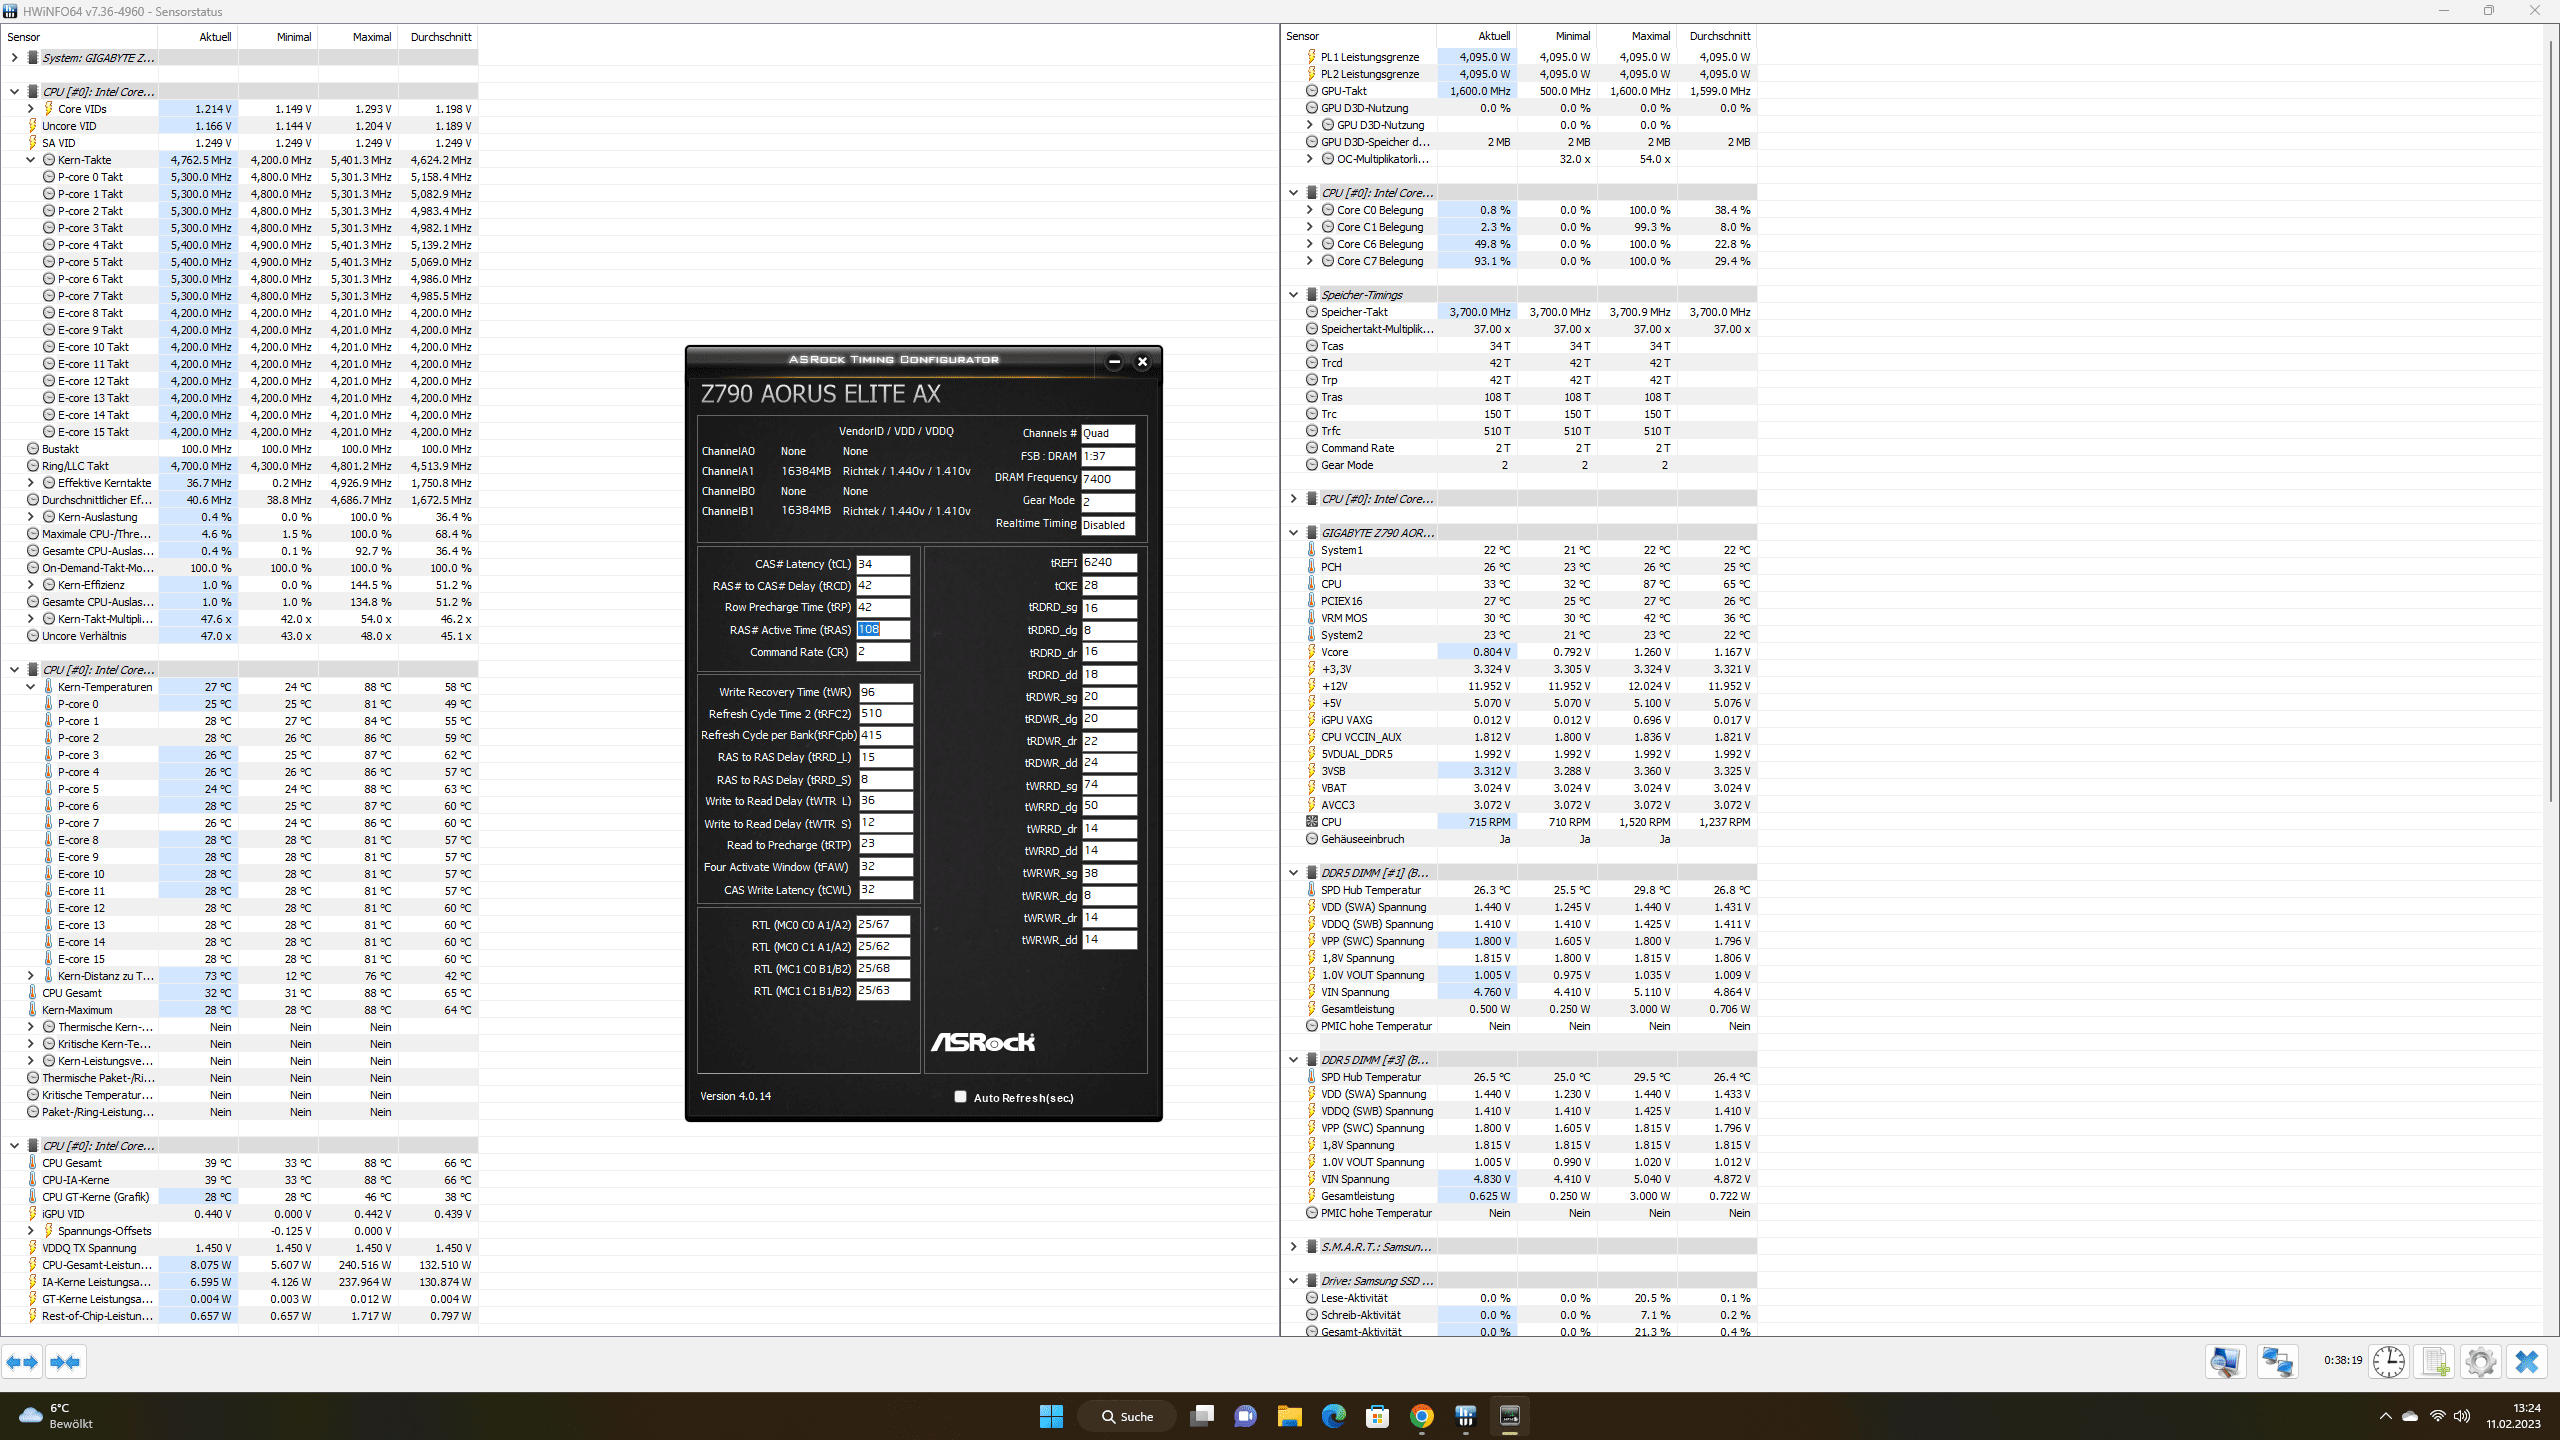Click the Sensor column header in right panel

(1359, 36)
